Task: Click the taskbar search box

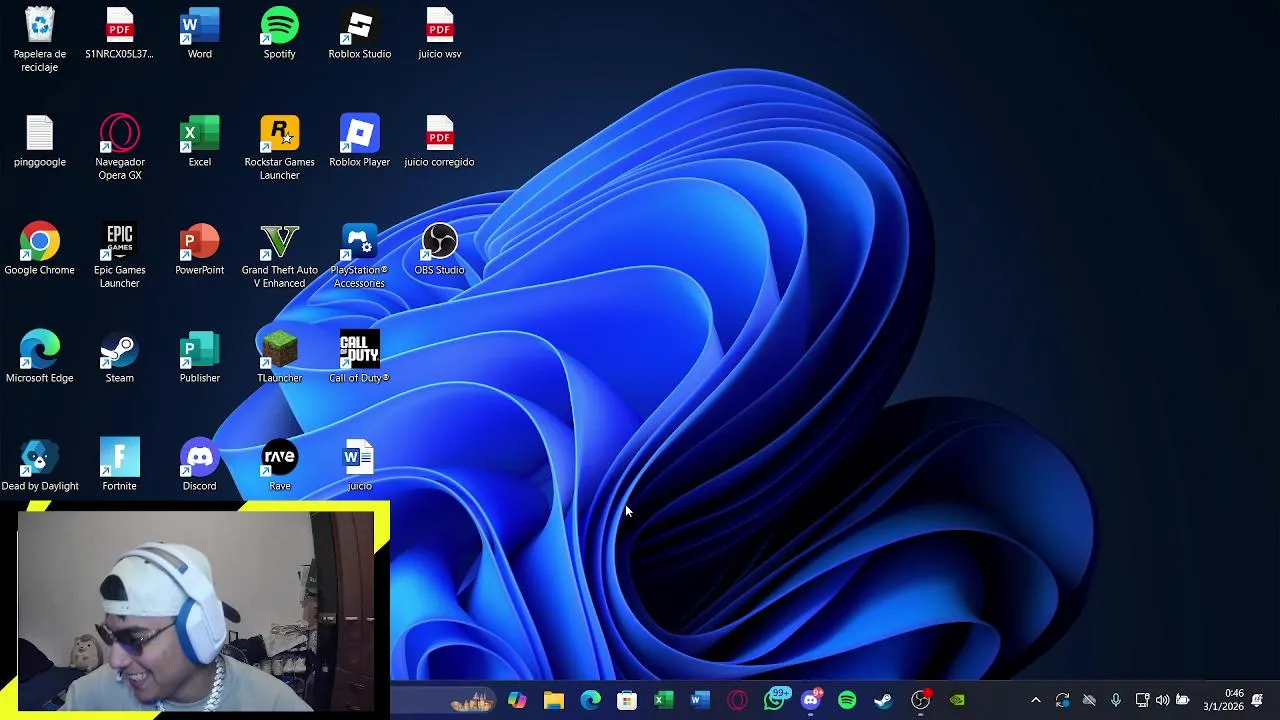Action: click(444, 700)
